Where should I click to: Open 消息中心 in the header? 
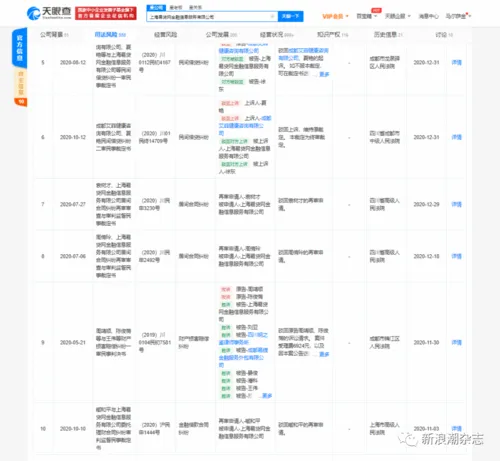(x=428, y=16)
